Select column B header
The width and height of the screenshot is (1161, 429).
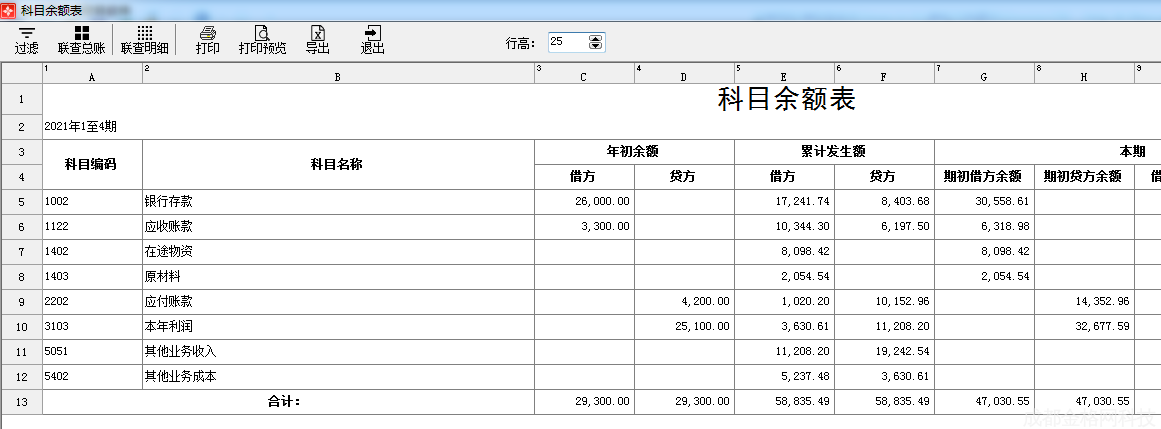click(338, 76)
